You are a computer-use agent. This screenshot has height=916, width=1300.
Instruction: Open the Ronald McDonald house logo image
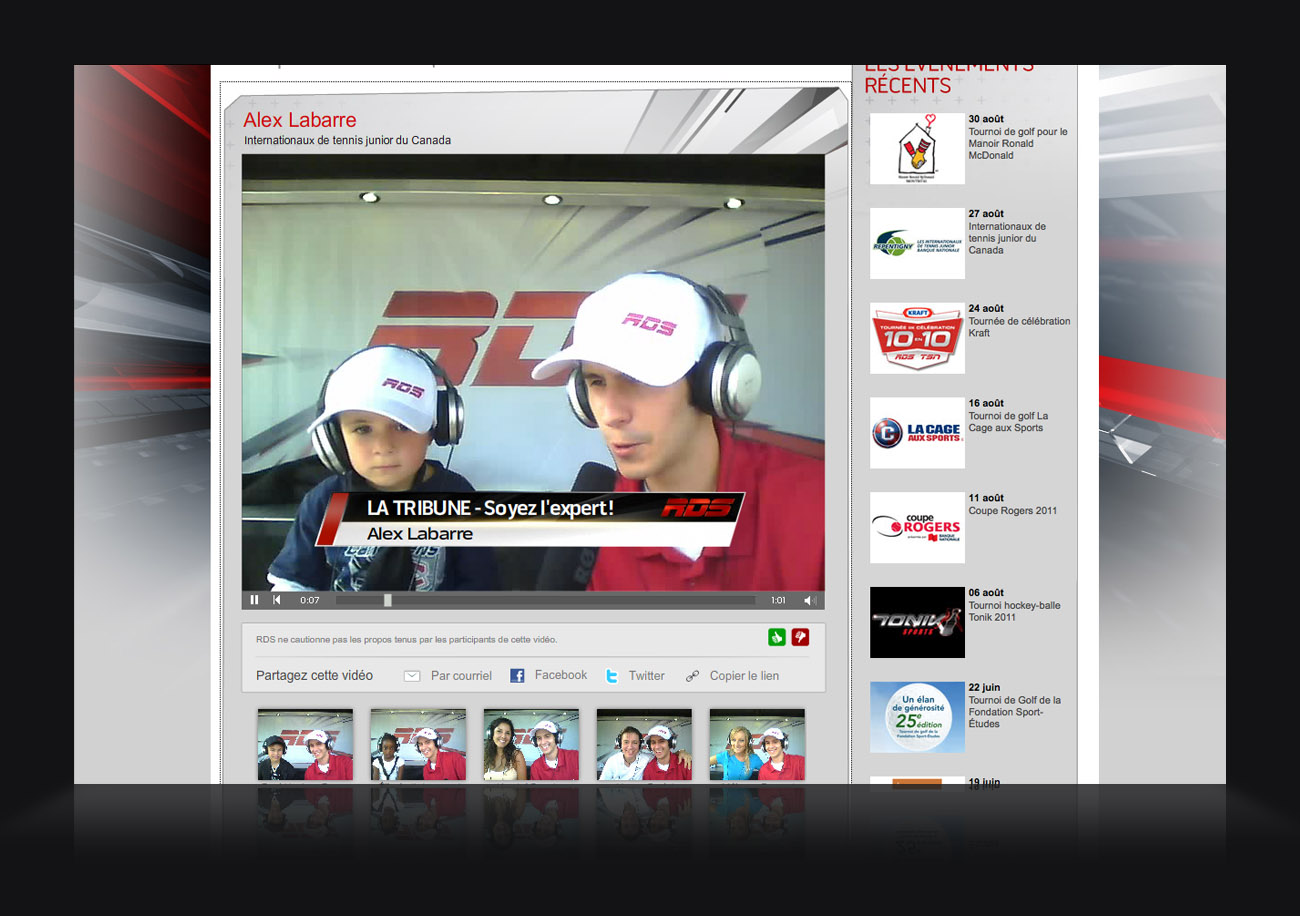pos(917,148)
